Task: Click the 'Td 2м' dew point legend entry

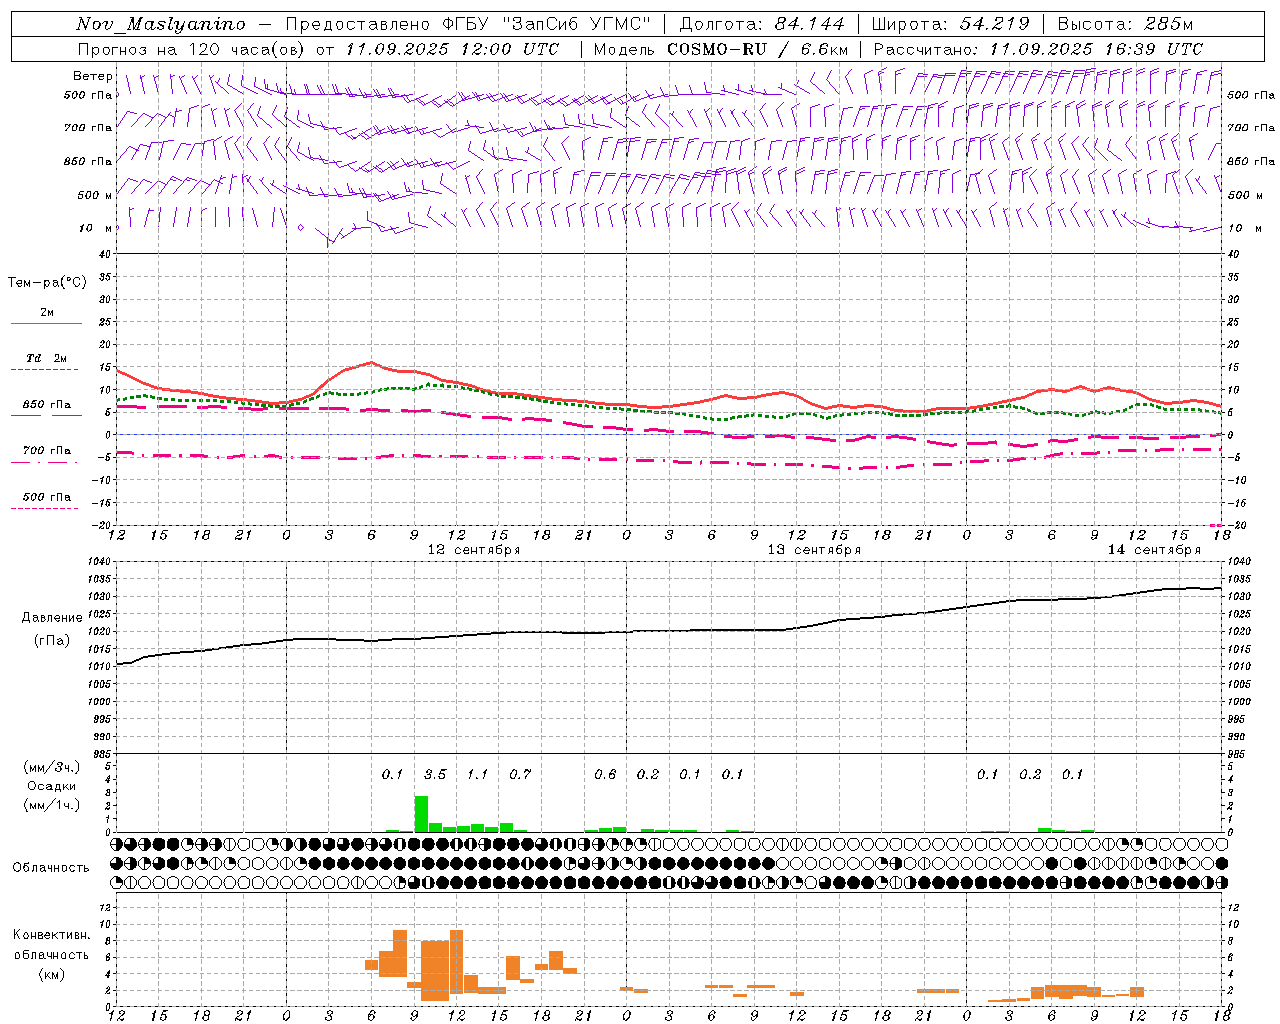Action: [x=47, y=358]
